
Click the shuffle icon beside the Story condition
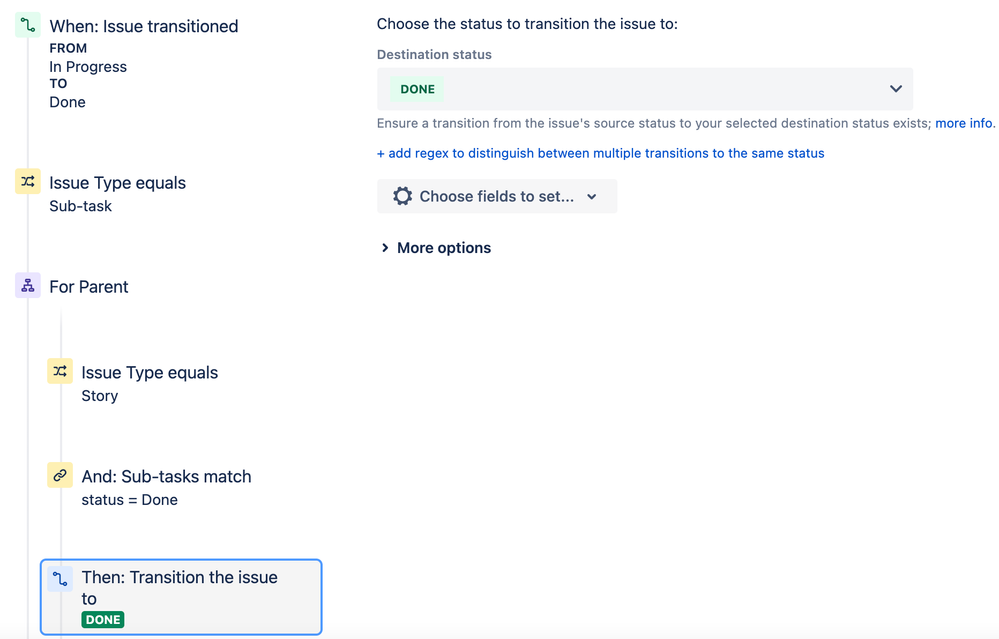(x=60, y=372)
